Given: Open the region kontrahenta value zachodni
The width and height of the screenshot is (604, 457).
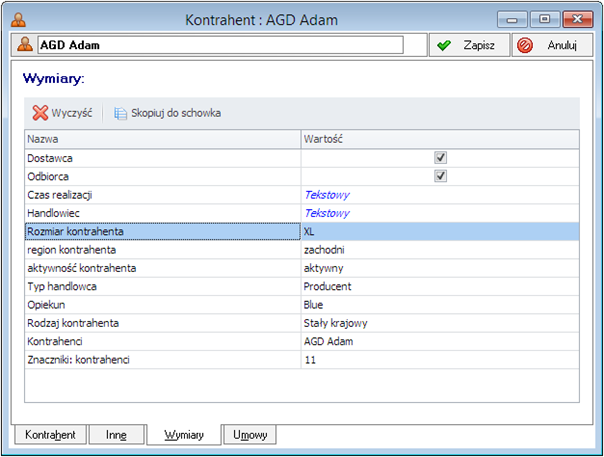Looking at the screenshot, I should (x=440, y=250).
